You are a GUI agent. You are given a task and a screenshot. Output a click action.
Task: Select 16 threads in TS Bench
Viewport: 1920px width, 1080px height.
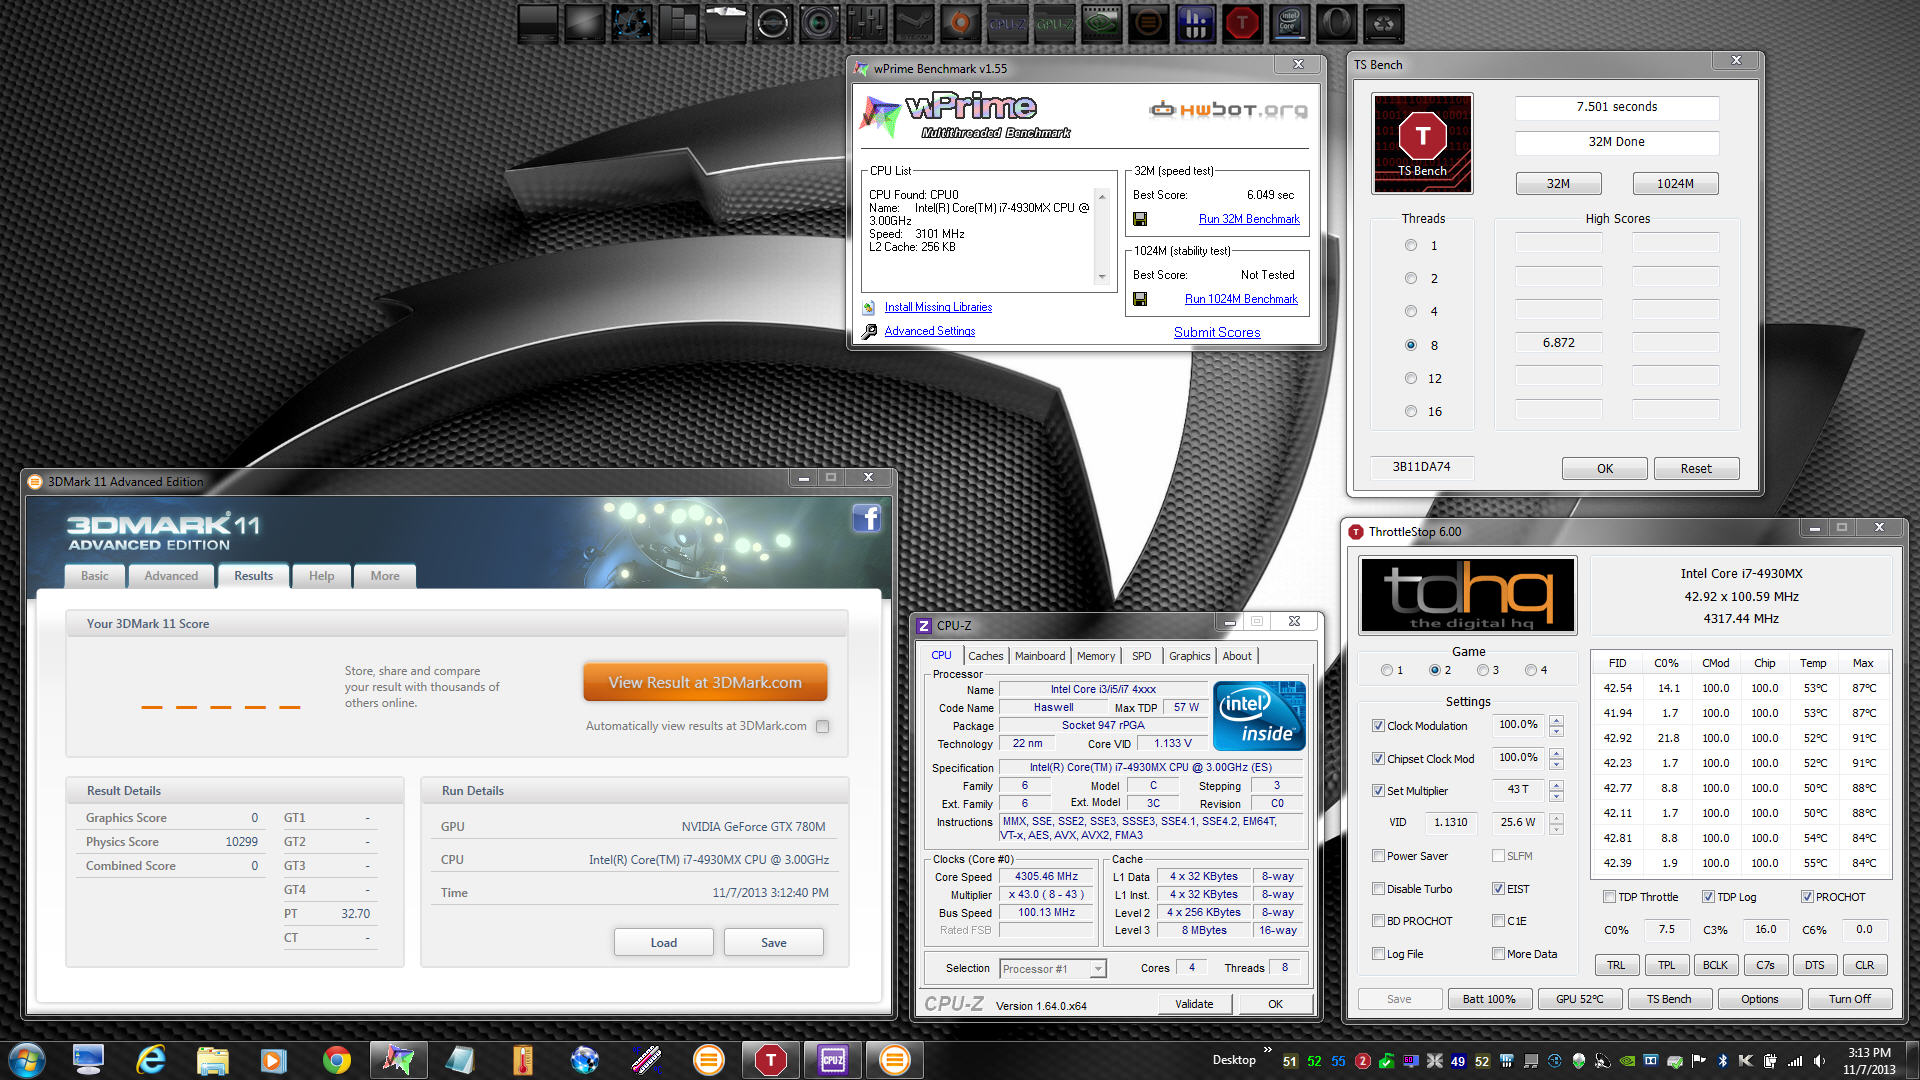(x=1411, y=411)
